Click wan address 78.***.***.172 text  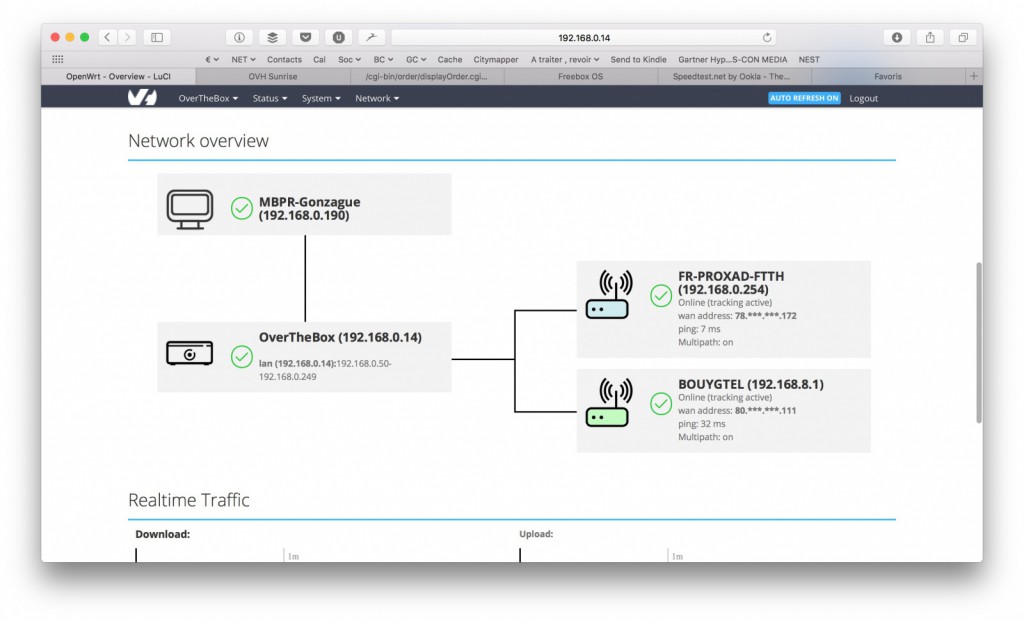pos(737,315)
